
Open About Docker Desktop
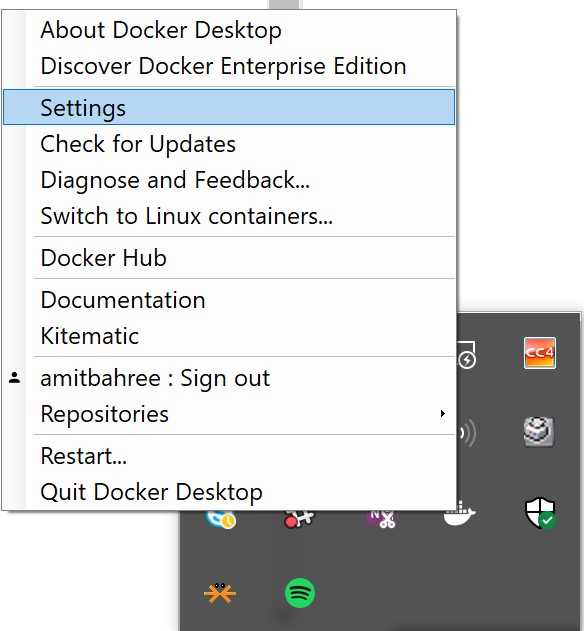[229, 30]
